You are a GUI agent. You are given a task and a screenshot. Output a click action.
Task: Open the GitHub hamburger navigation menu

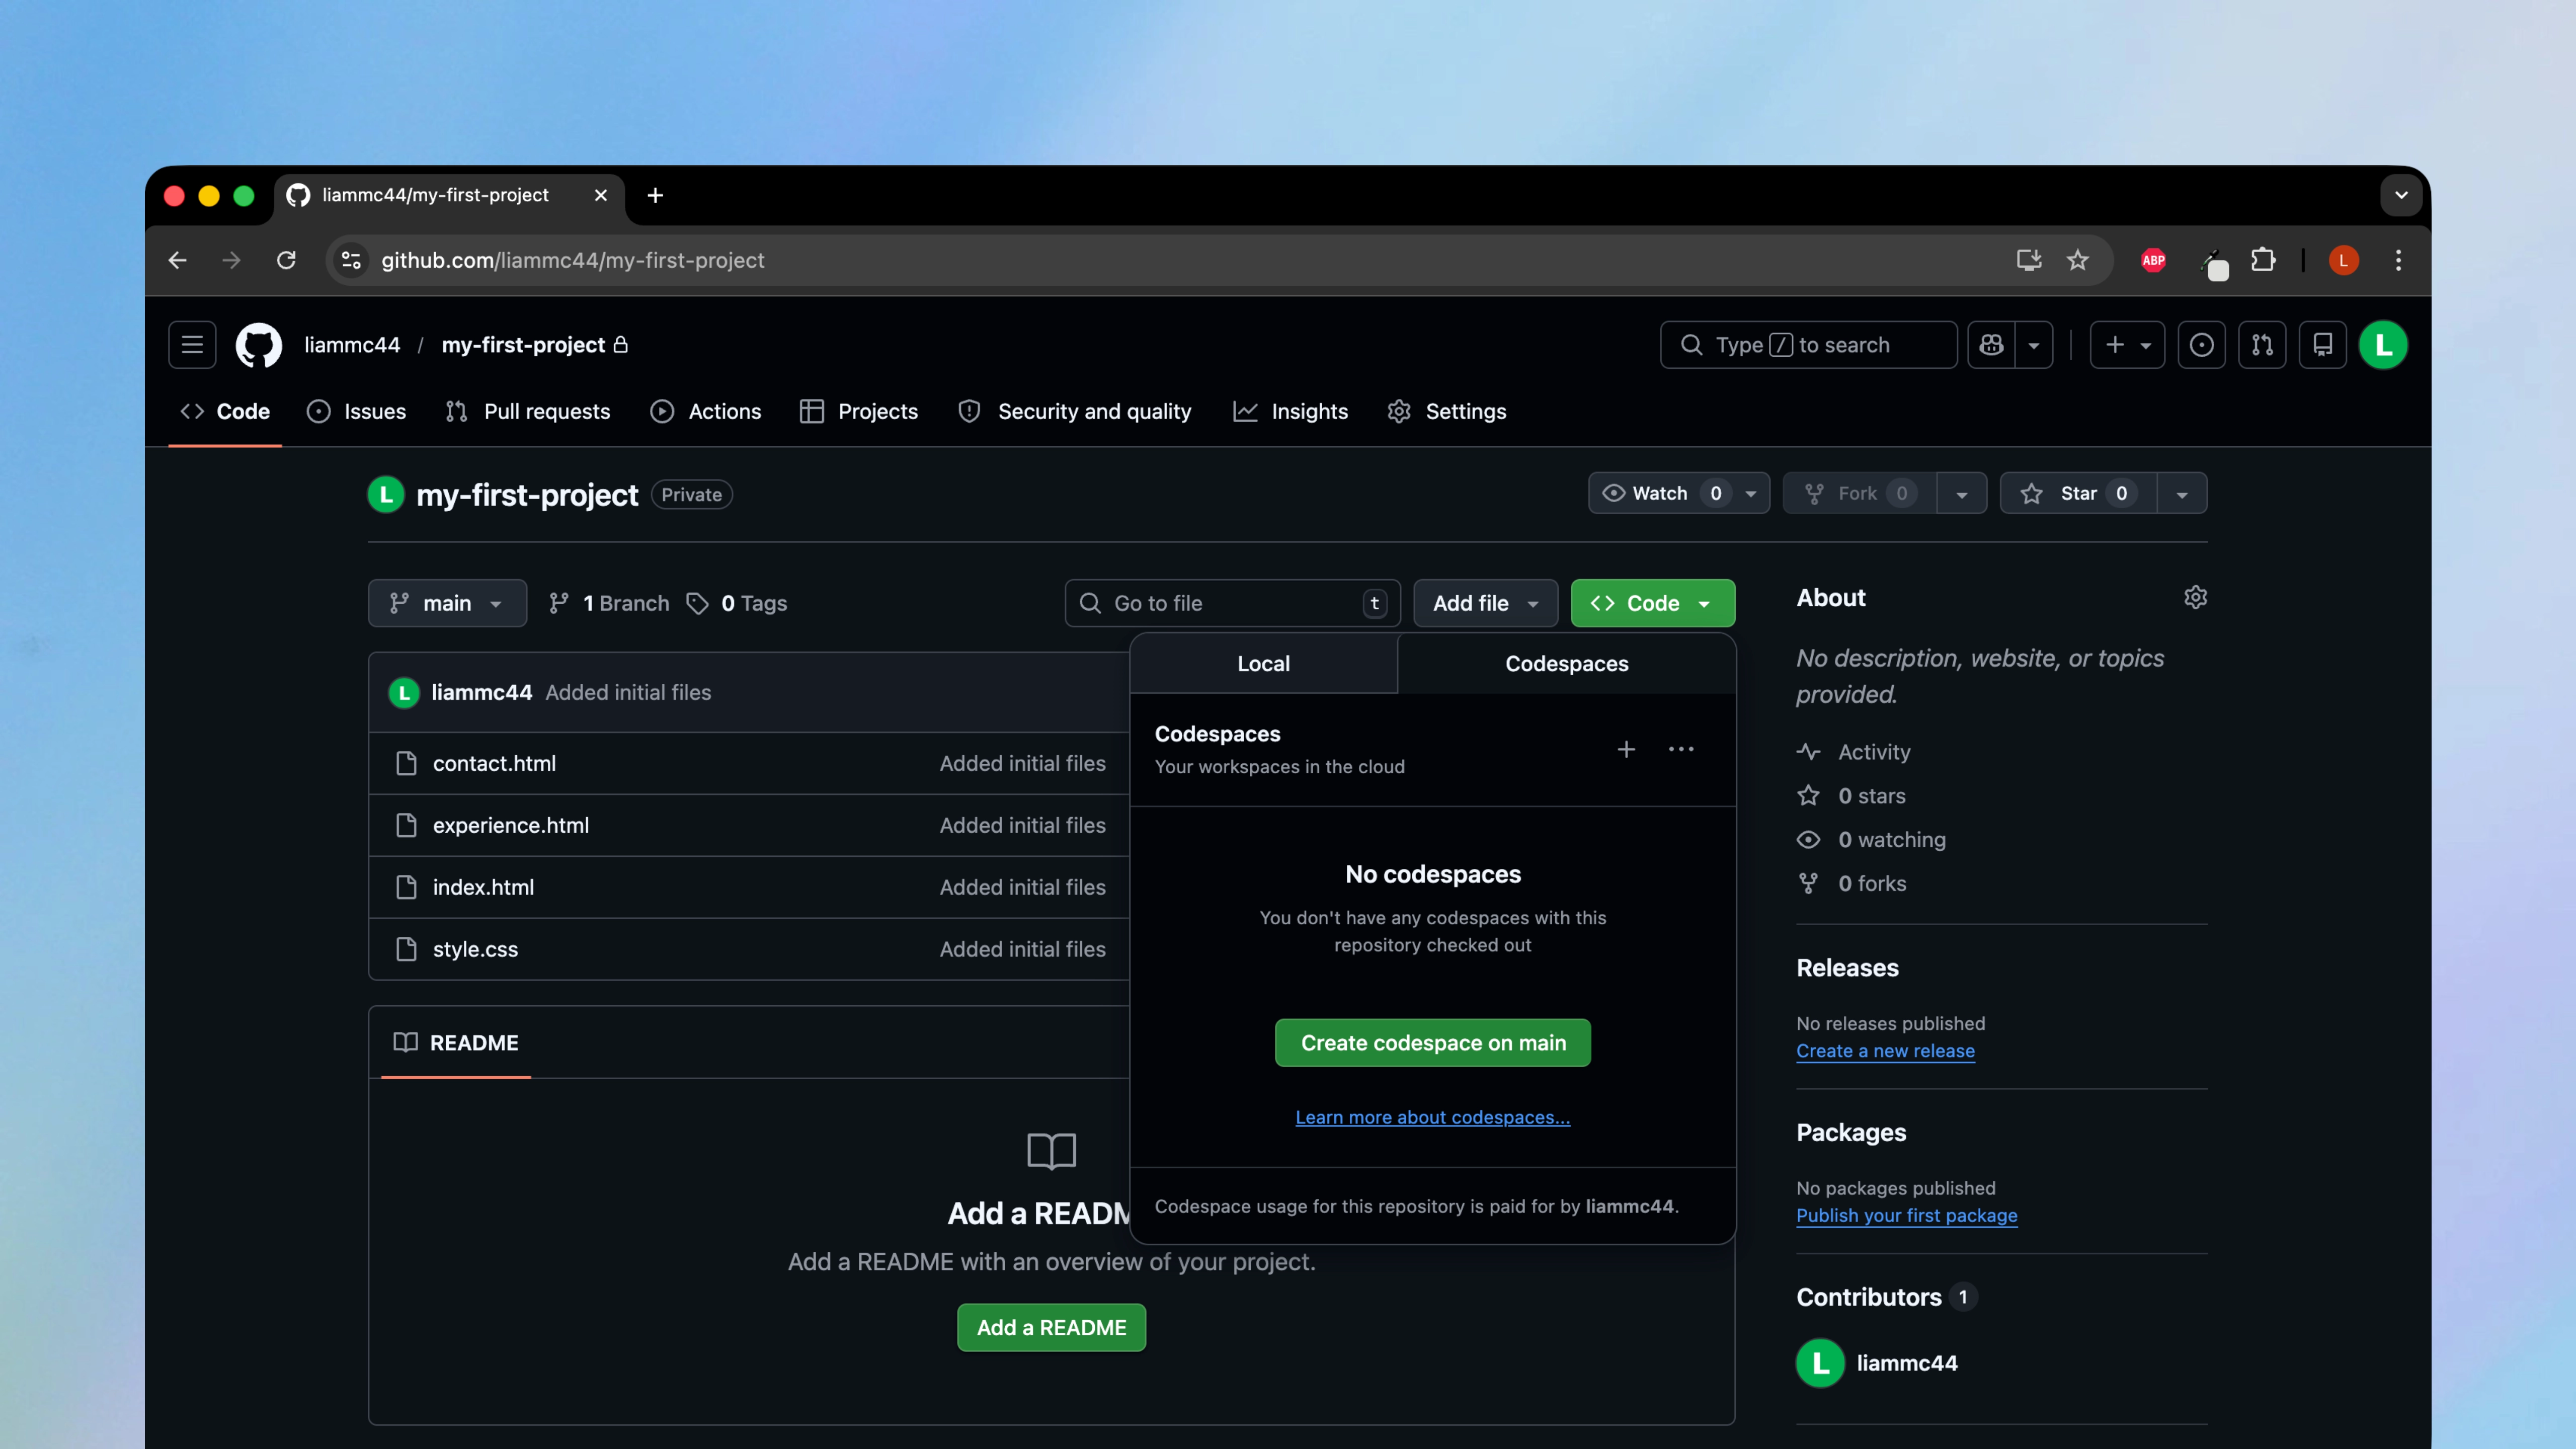pyautogui.click(x=192, y=345)
